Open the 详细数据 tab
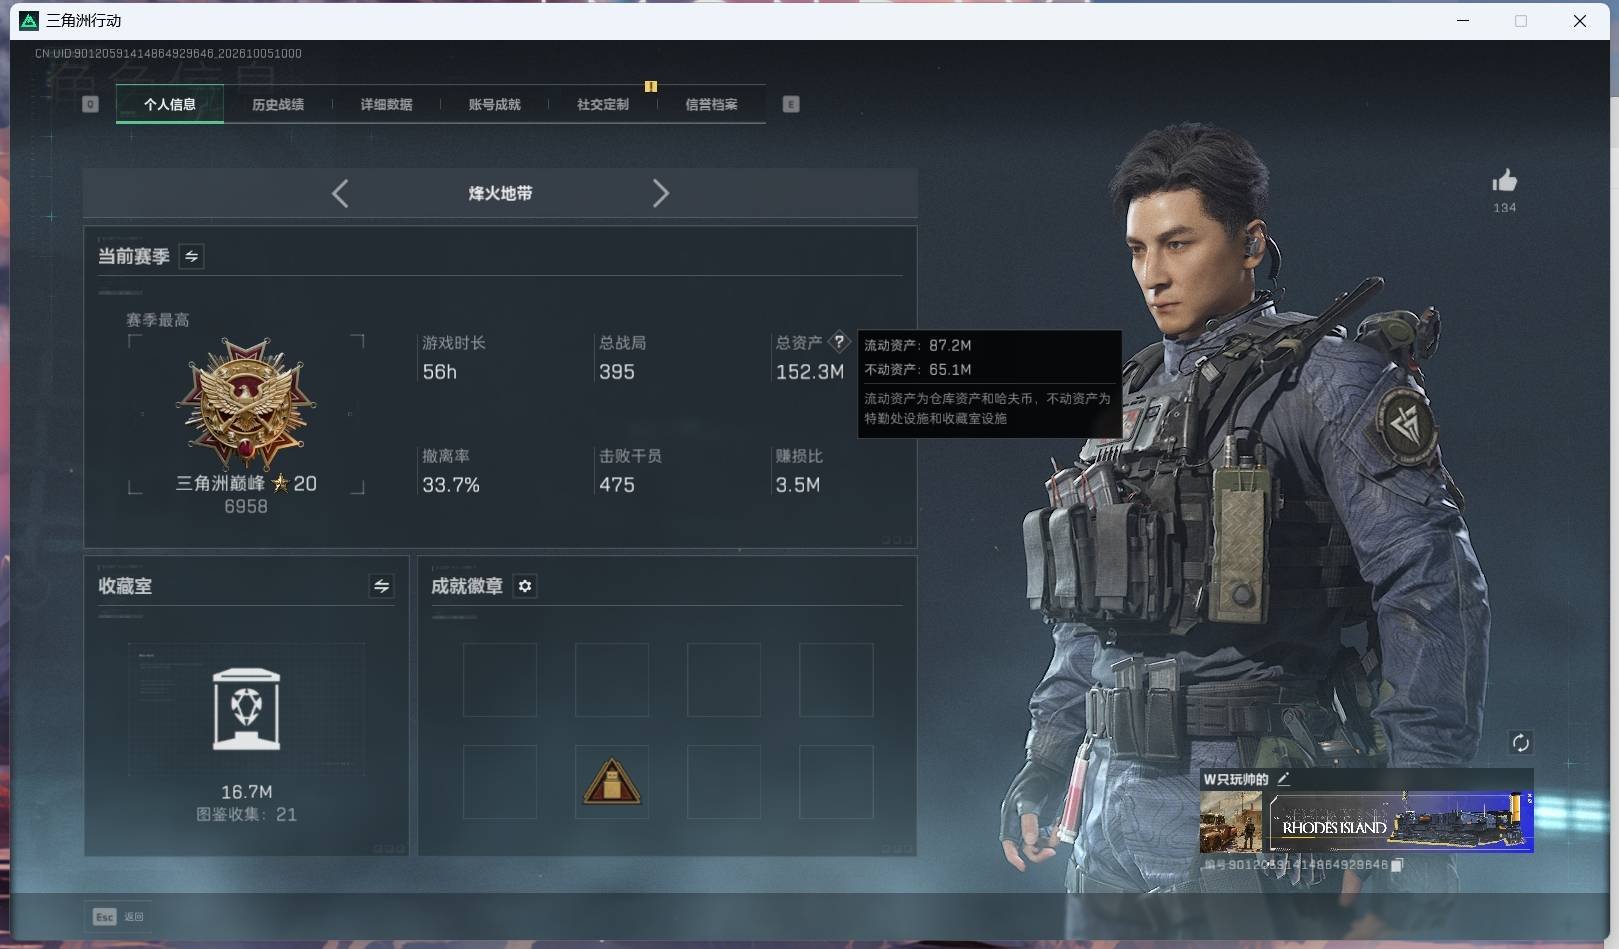The image size is (1619, 949). [386, 104]
